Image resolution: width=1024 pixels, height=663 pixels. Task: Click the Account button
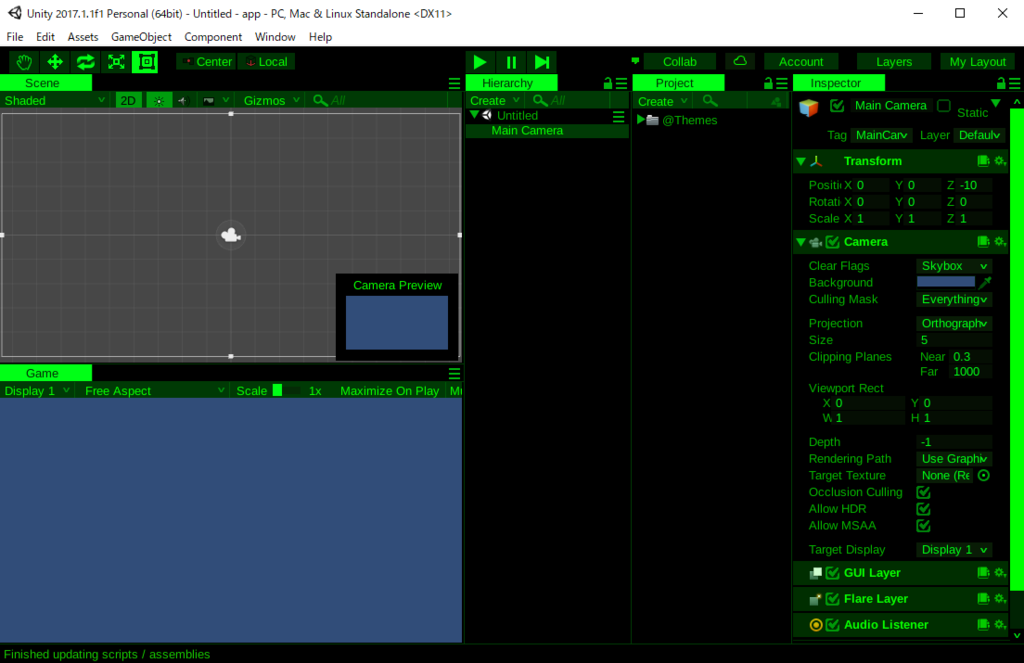[x=800, y=61]
